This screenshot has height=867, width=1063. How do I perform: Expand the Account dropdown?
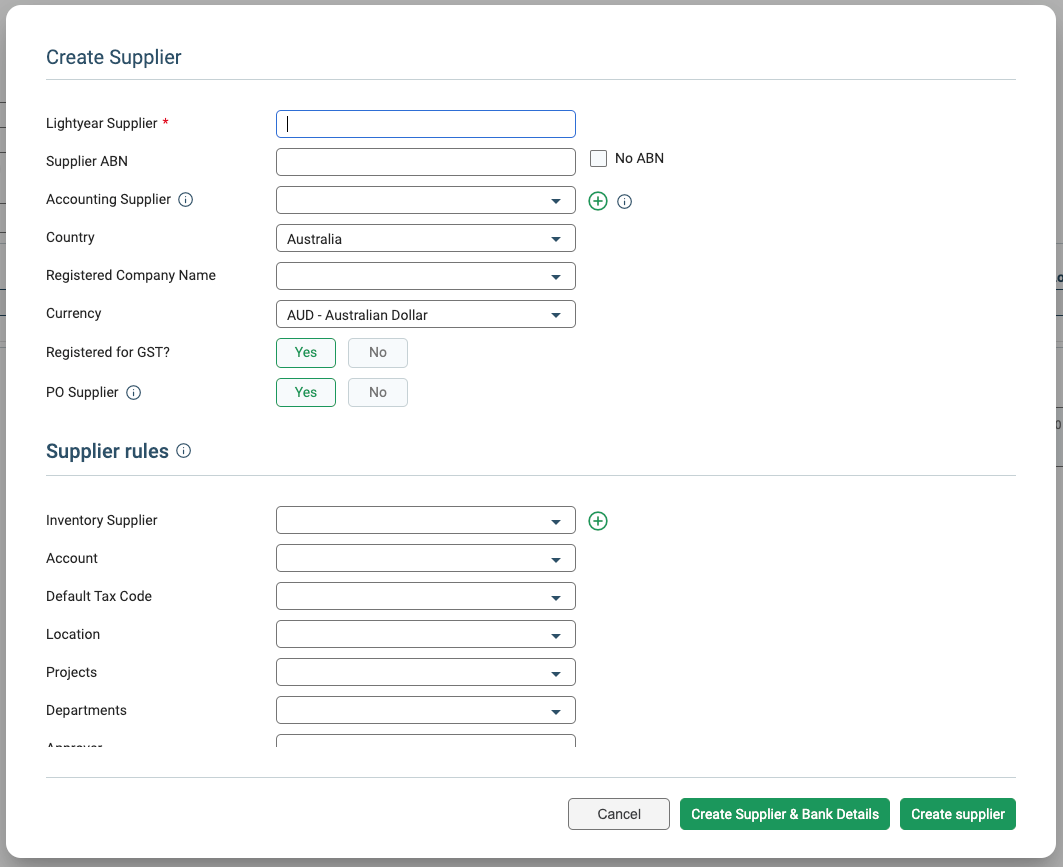pos(426,558)
